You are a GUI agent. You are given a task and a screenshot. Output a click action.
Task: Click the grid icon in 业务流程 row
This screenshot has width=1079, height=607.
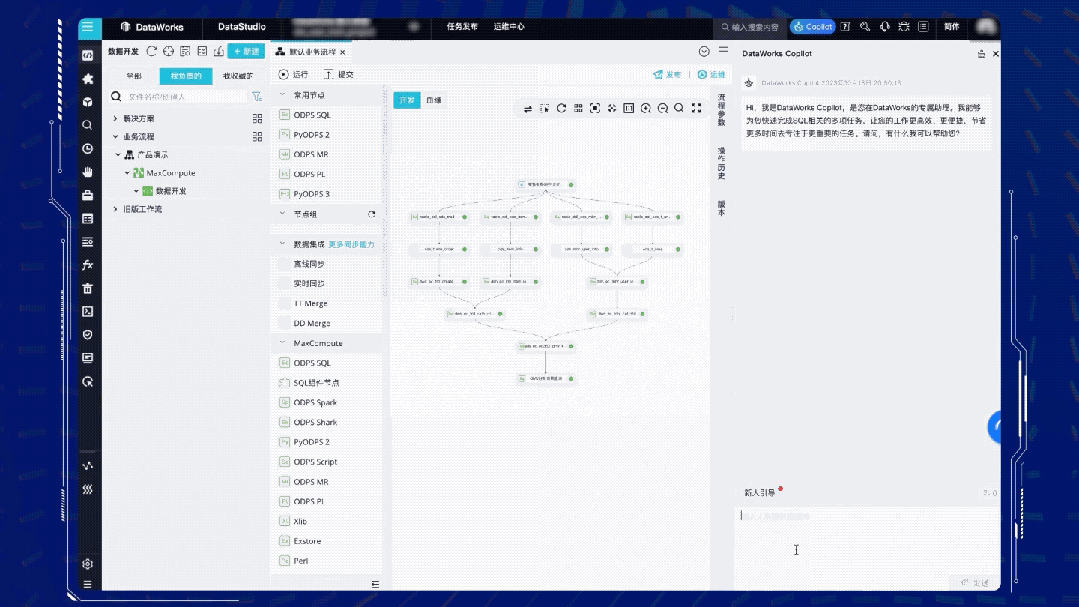257,136
